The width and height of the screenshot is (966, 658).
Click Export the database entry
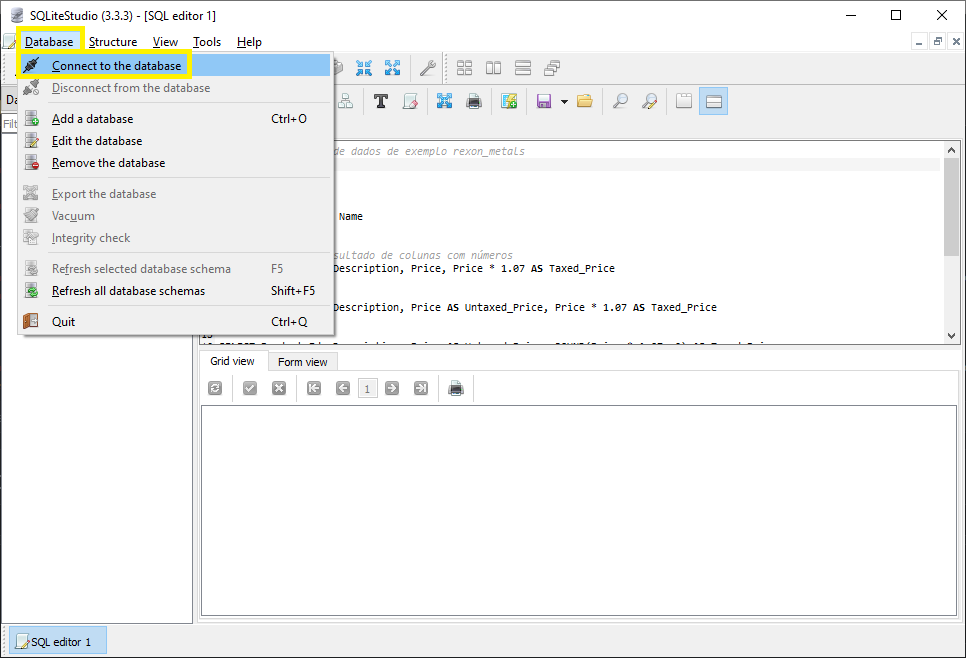click(x=176, y=194)
